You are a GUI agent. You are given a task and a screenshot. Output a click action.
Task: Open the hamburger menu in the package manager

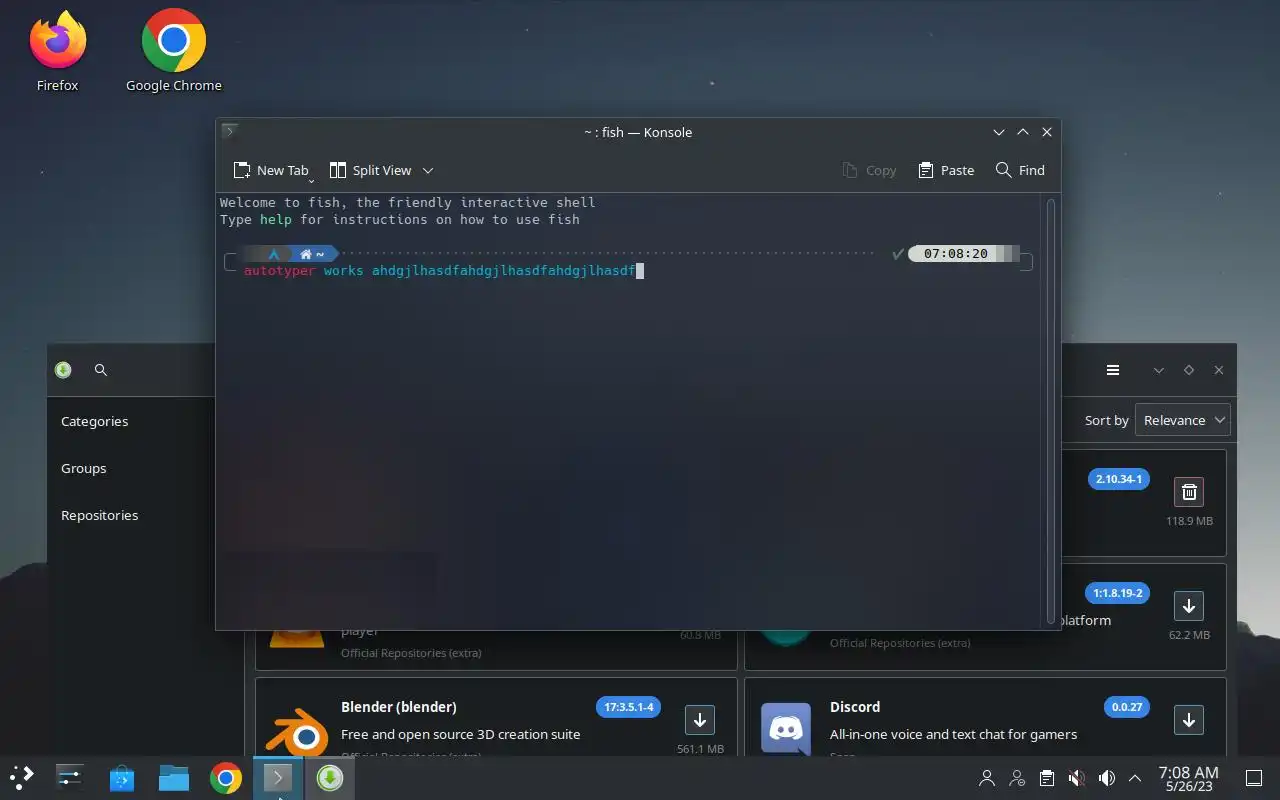click(x=1112, y=370)
